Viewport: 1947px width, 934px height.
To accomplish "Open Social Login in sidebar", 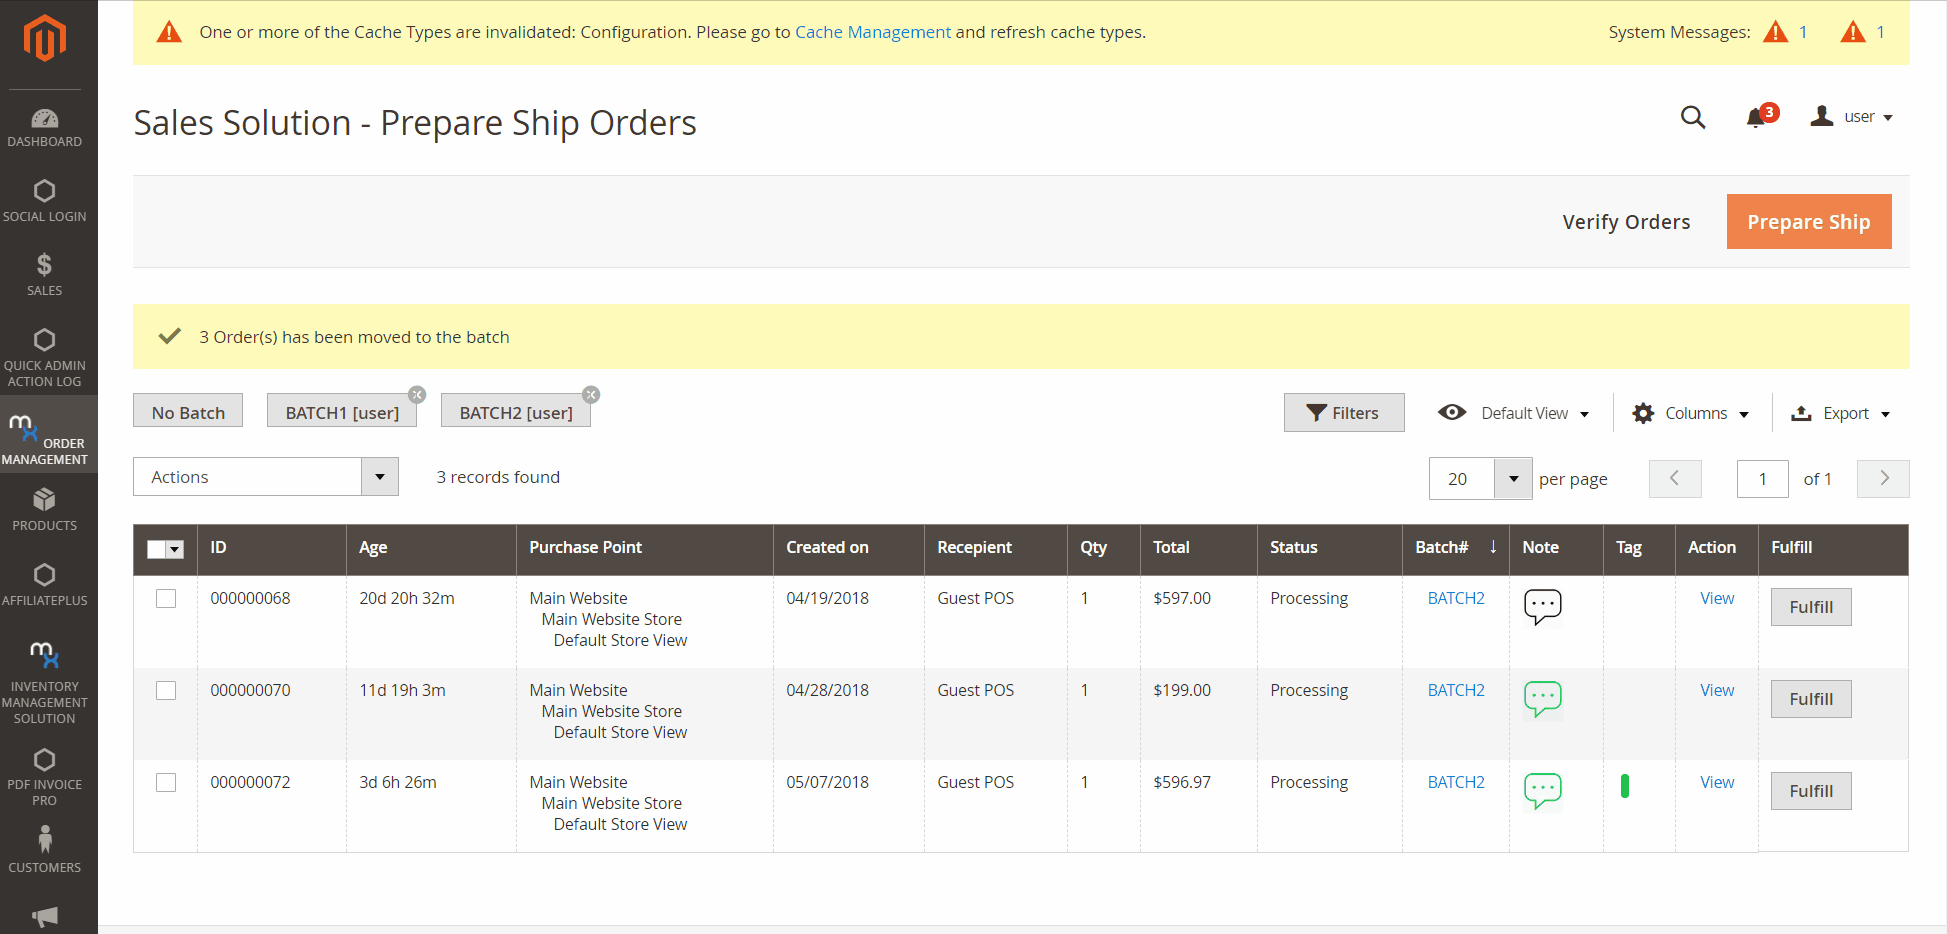I will click(45, 201).
